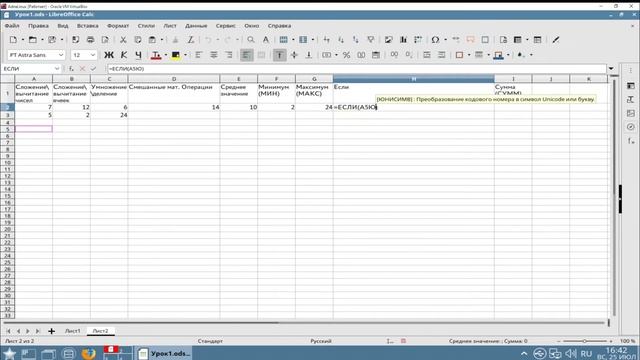Click the Paste clipboard icon
This screenshot has width=640, height=360.
(152, 40)
